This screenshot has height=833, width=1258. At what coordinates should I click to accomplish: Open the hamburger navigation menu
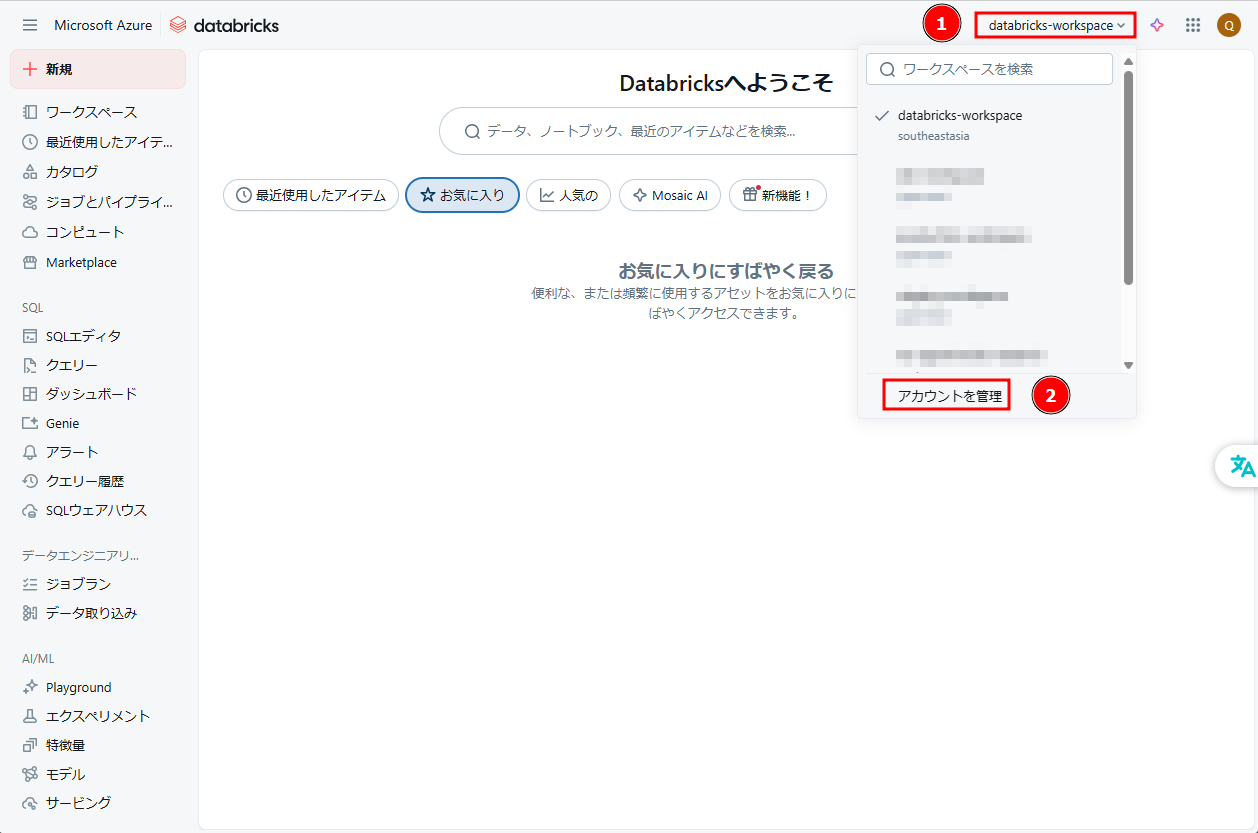point(30,25)
